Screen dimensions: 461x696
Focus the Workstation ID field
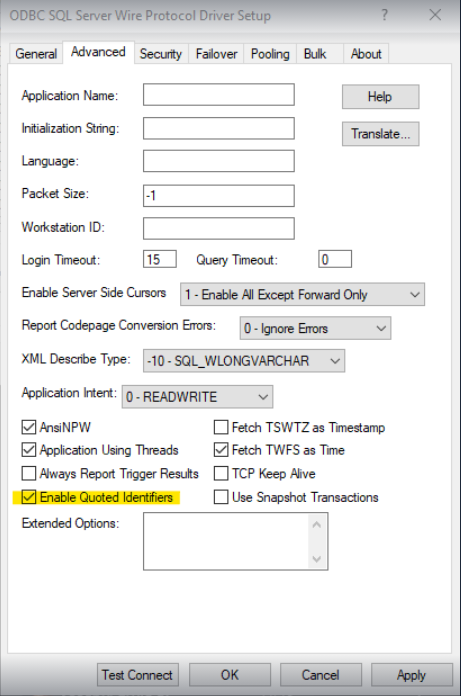(x=219, y=228)
